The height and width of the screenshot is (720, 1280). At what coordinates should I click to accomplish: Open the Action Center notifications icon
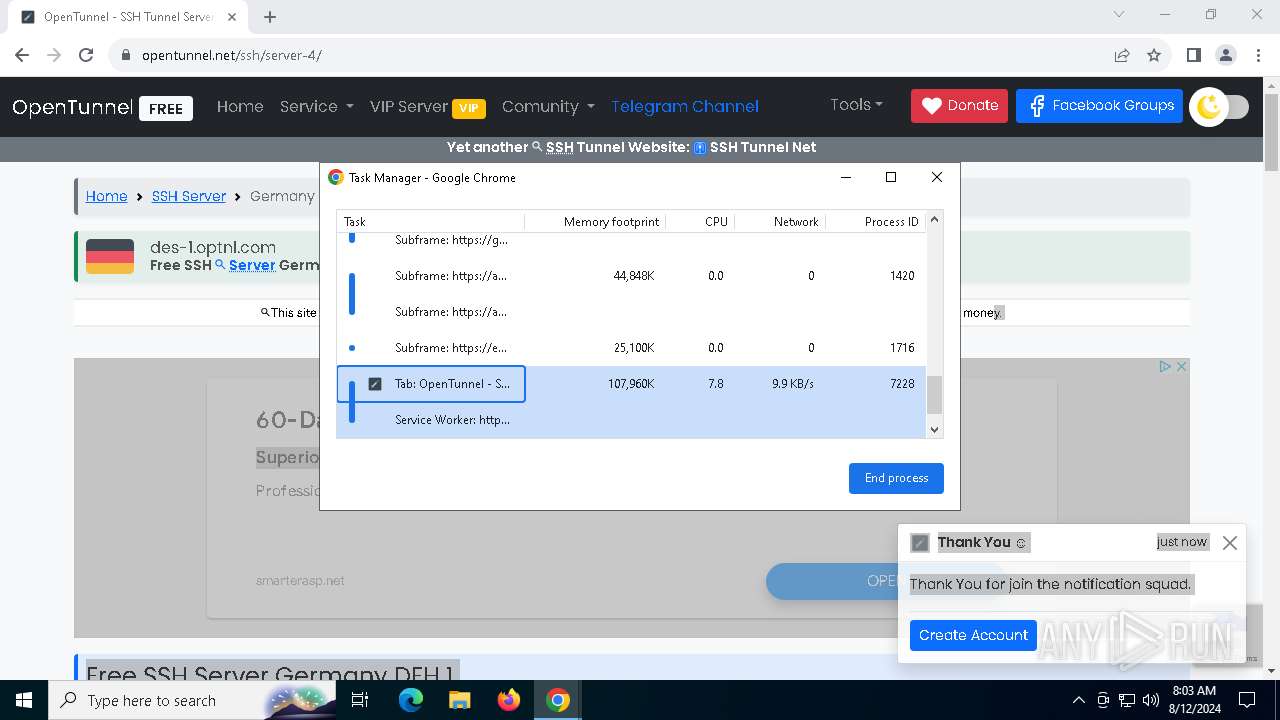pos(1247,700)
